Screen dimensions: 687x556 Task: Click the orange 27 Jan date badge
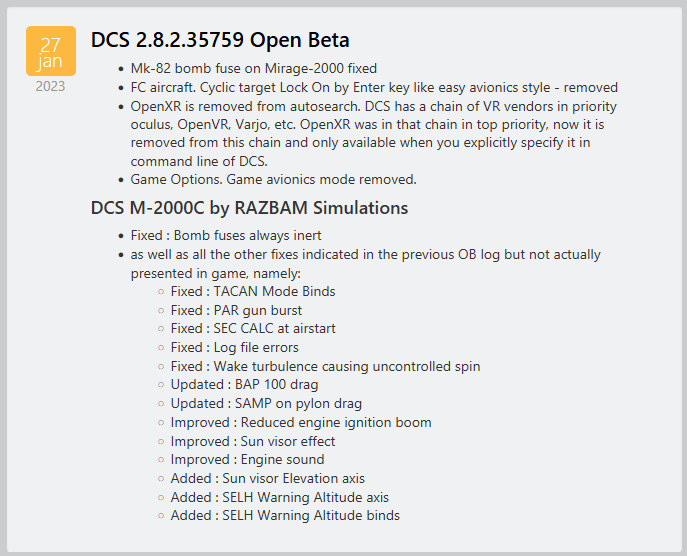coord(51,51)
